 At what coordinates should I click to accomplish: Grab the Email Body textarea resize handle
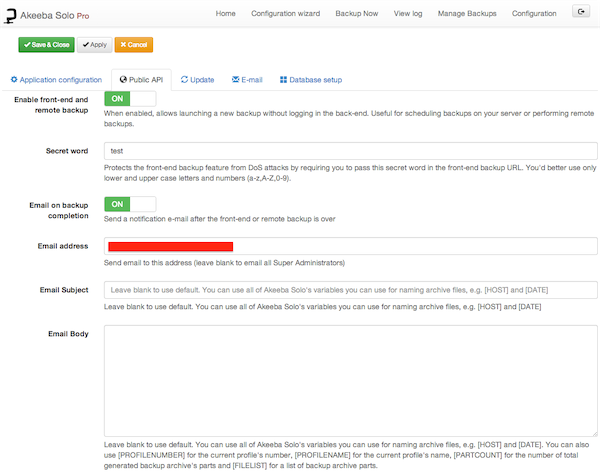click(595, 434)
